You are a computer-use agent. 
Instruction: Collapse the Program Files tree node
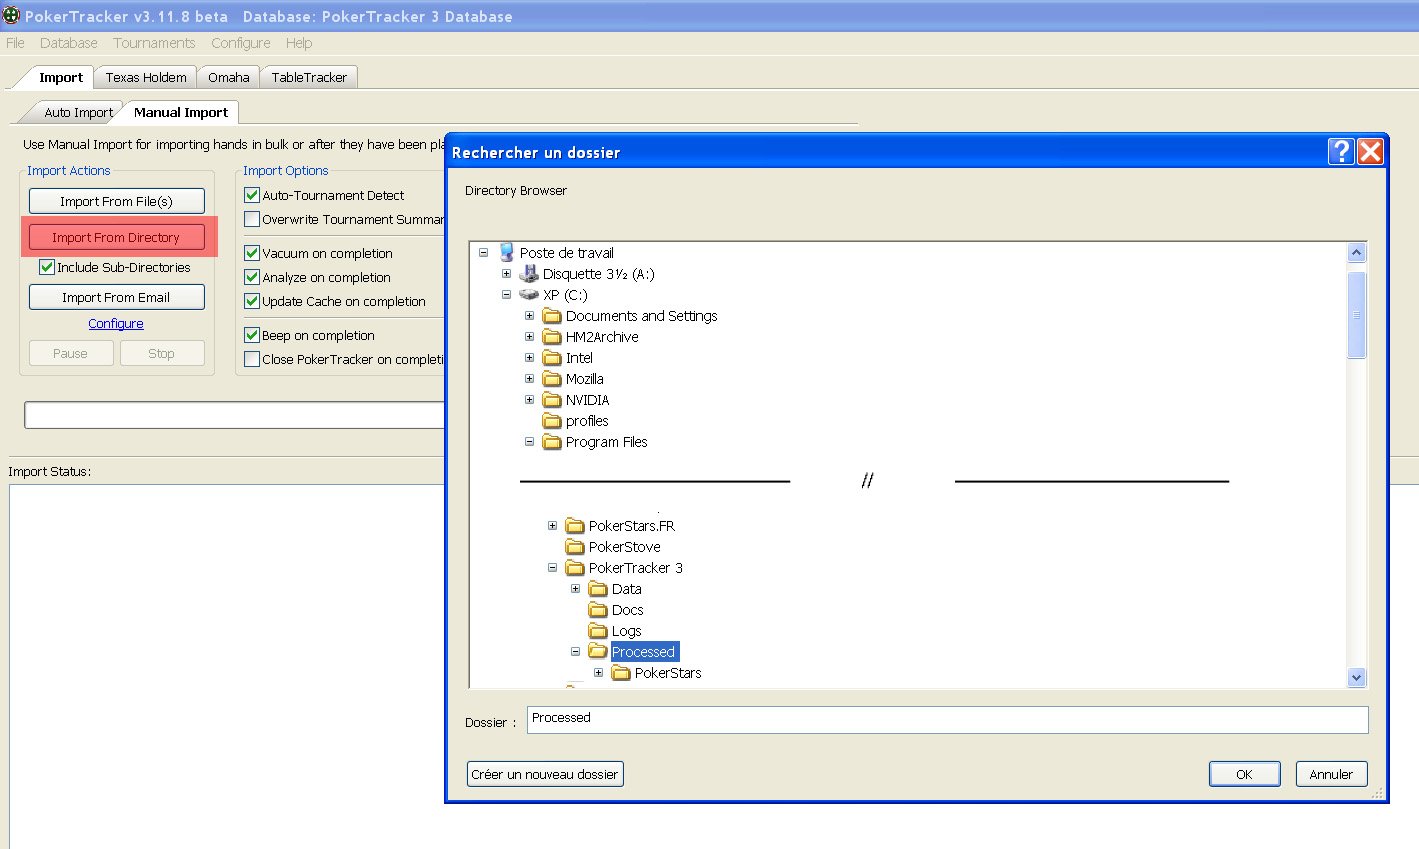529,442
